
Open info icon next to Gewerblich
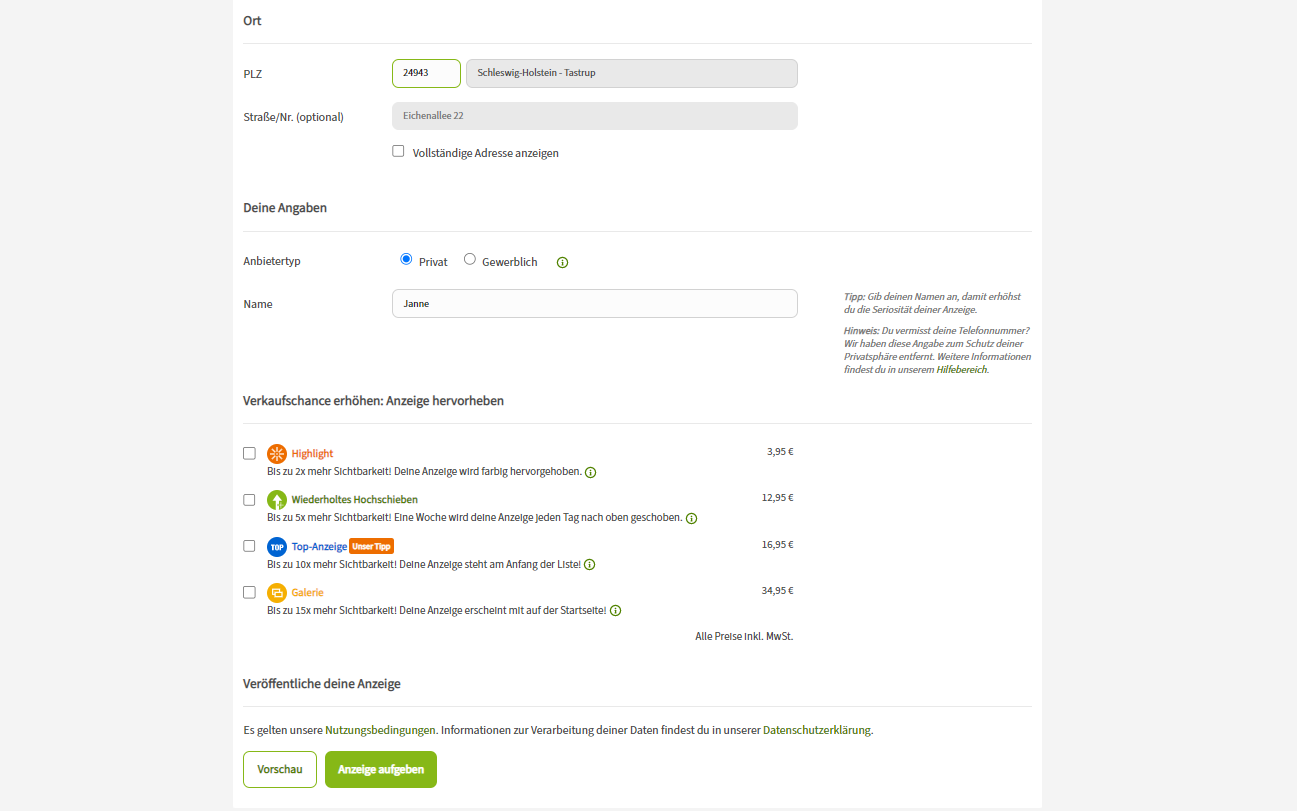[562, 263]
